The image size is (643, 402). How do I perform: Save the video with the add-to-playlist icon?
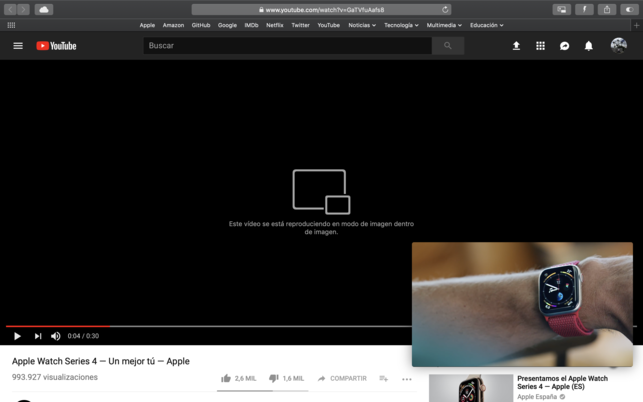383,378
